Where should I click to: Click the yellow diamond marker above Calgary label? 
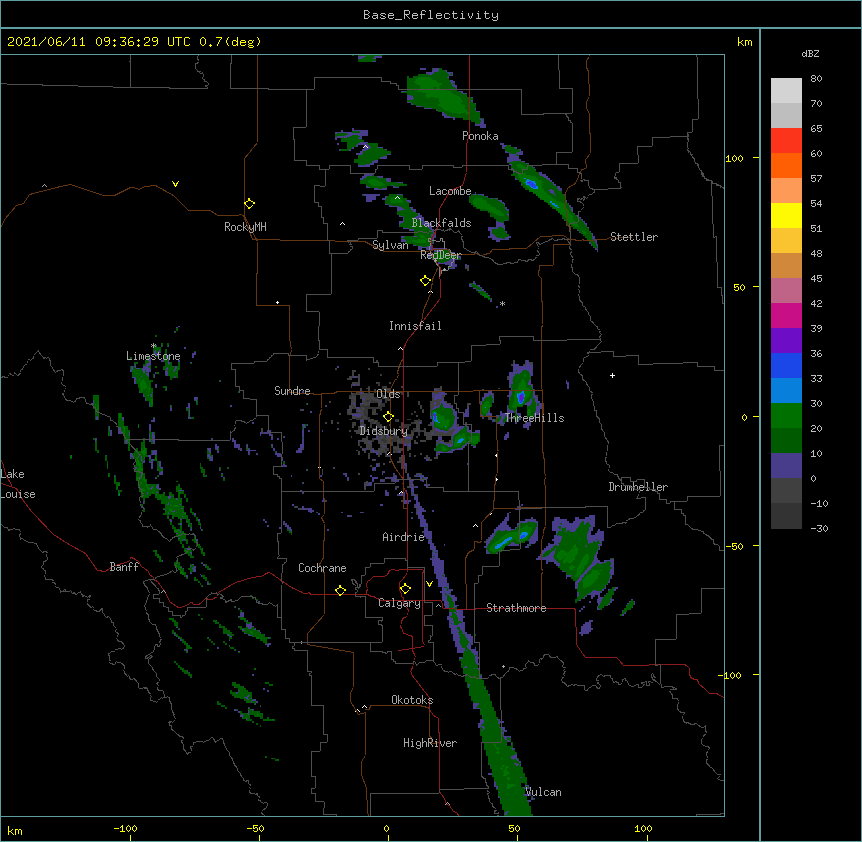pos(405,589)
